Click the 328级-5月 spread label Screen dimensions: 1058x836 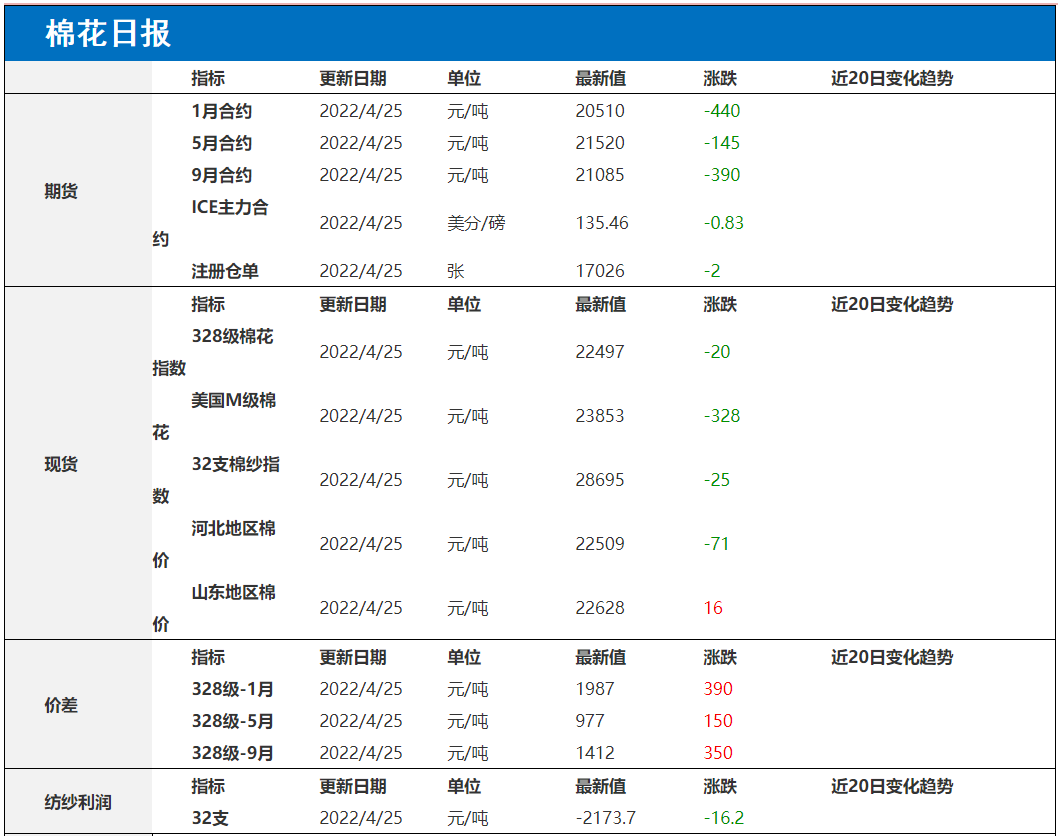pyautogui.click(x=233, y=721)
